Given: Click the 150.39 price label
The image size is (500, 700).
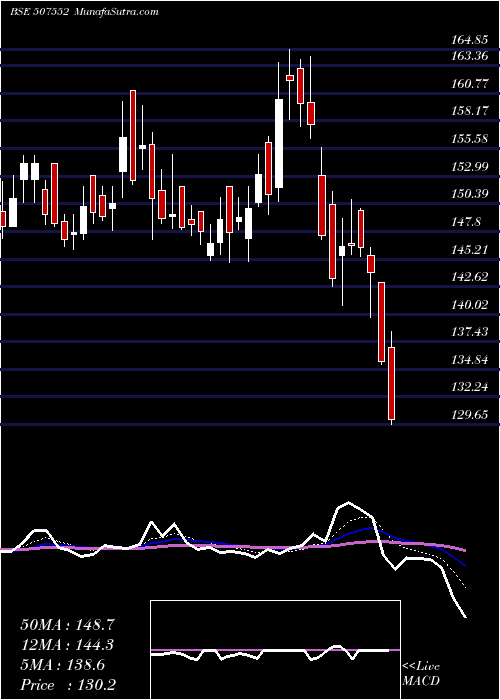Looking at the screenshot, I should [x=470, y=194].
